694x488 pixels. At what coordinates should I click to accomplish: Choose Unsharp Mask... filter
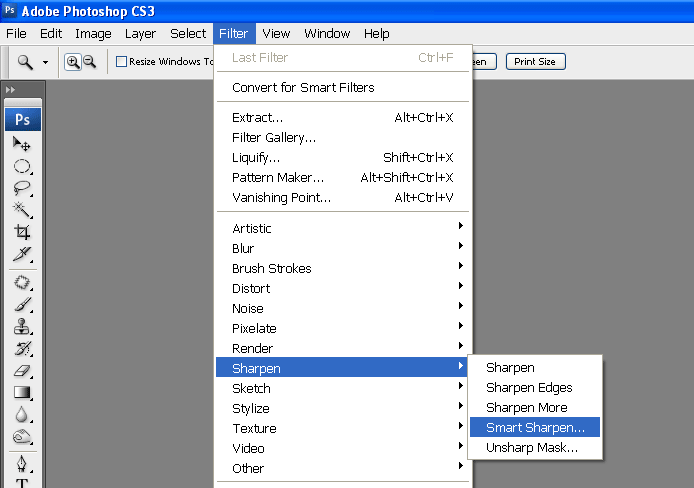coord(535,447)
